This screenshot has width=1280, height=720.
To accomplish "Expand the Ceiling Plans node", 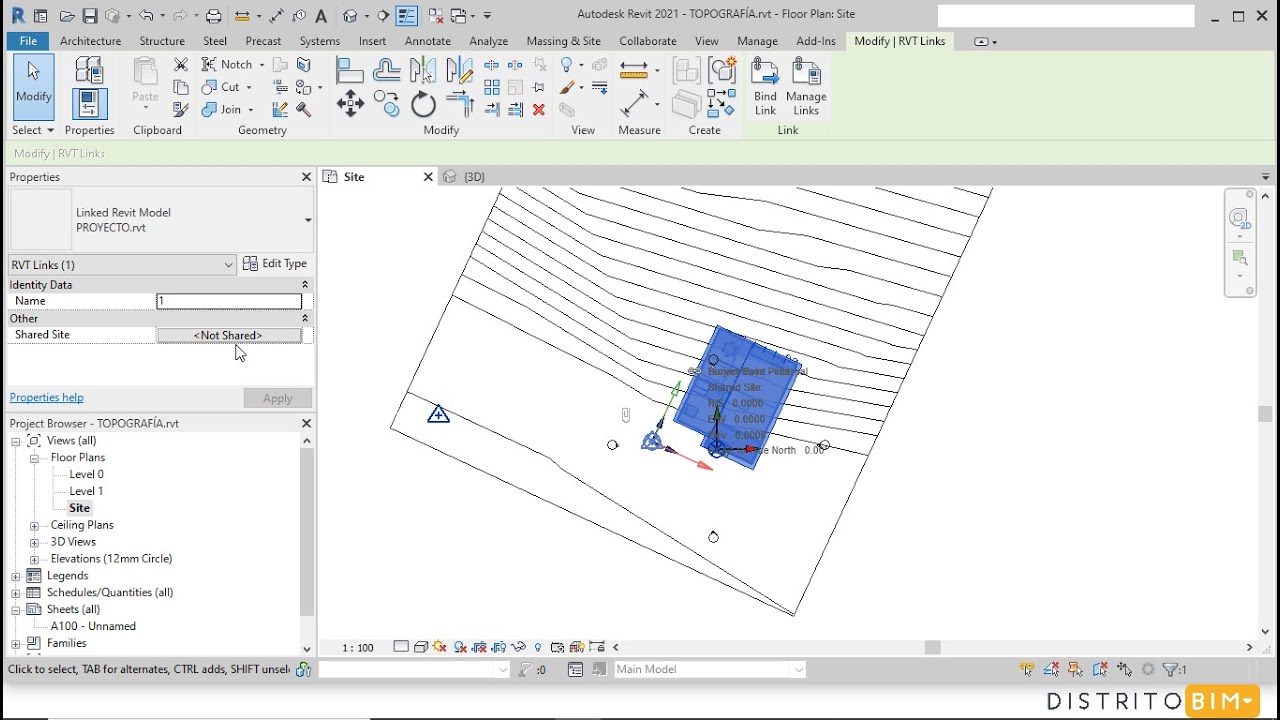I will pyautogui.click(x=34, y=525).
